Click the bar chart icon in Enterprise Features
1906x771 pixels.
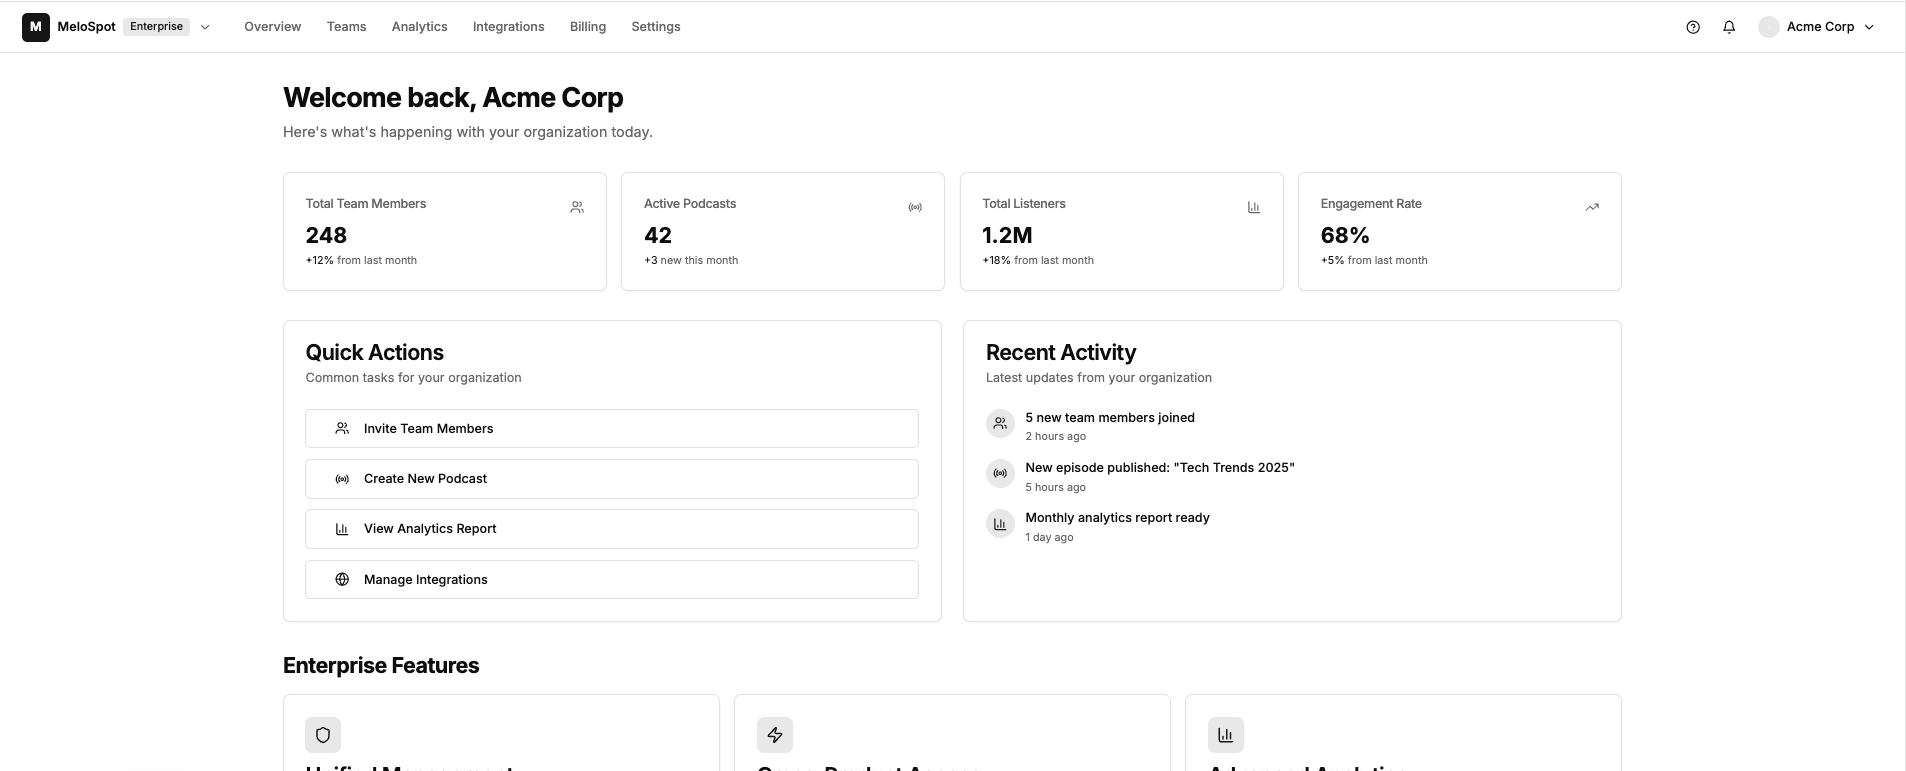click(x=1226, y=735)
